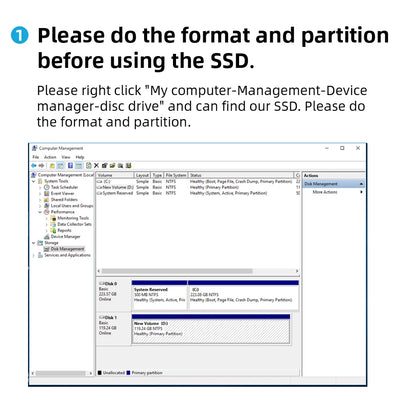Click the Properties toolbar icon
The image size is (416, 399).
pos(104,165)
